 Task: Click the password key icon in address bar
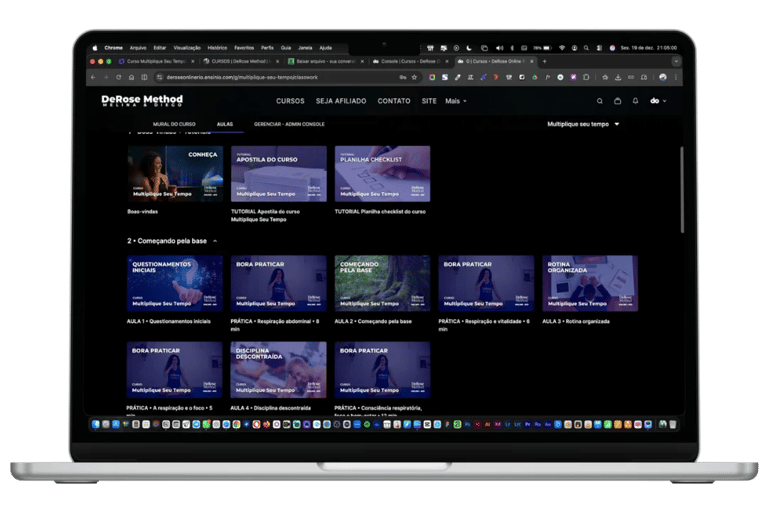(403, 77)
